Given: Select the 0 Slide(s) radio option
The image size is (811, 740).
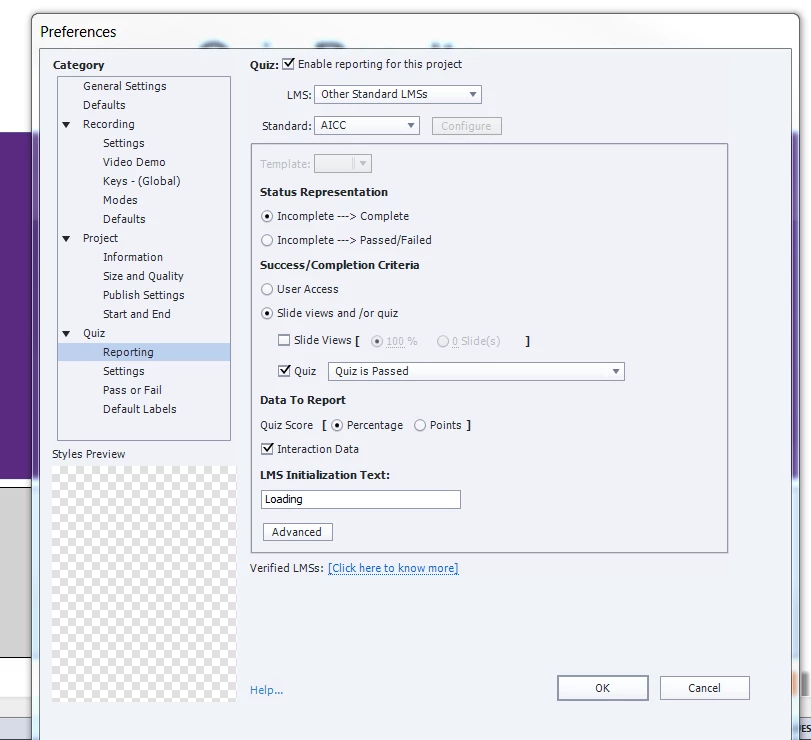Looking at the screenshot, I should (x=443, y=341).
